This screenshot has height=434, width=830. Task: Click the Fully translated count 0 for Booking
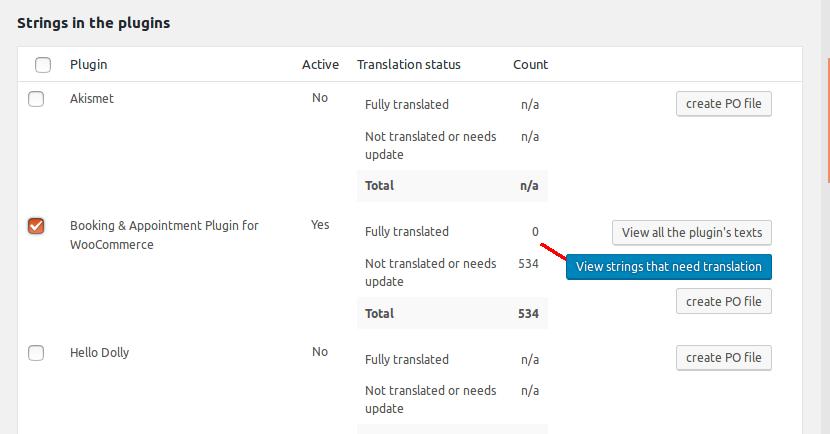(x=535, y=232)
